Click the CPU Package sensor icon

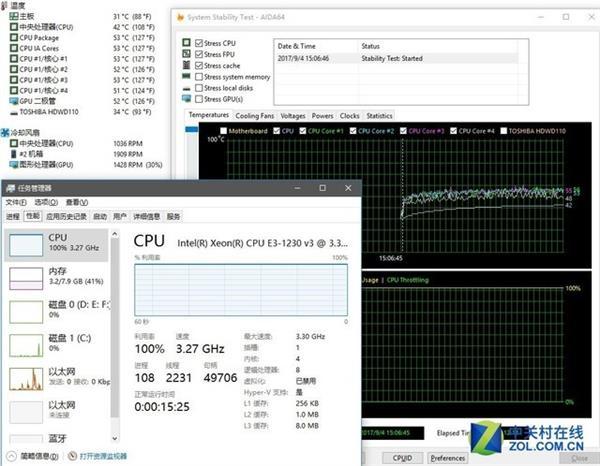pos(14,37)
